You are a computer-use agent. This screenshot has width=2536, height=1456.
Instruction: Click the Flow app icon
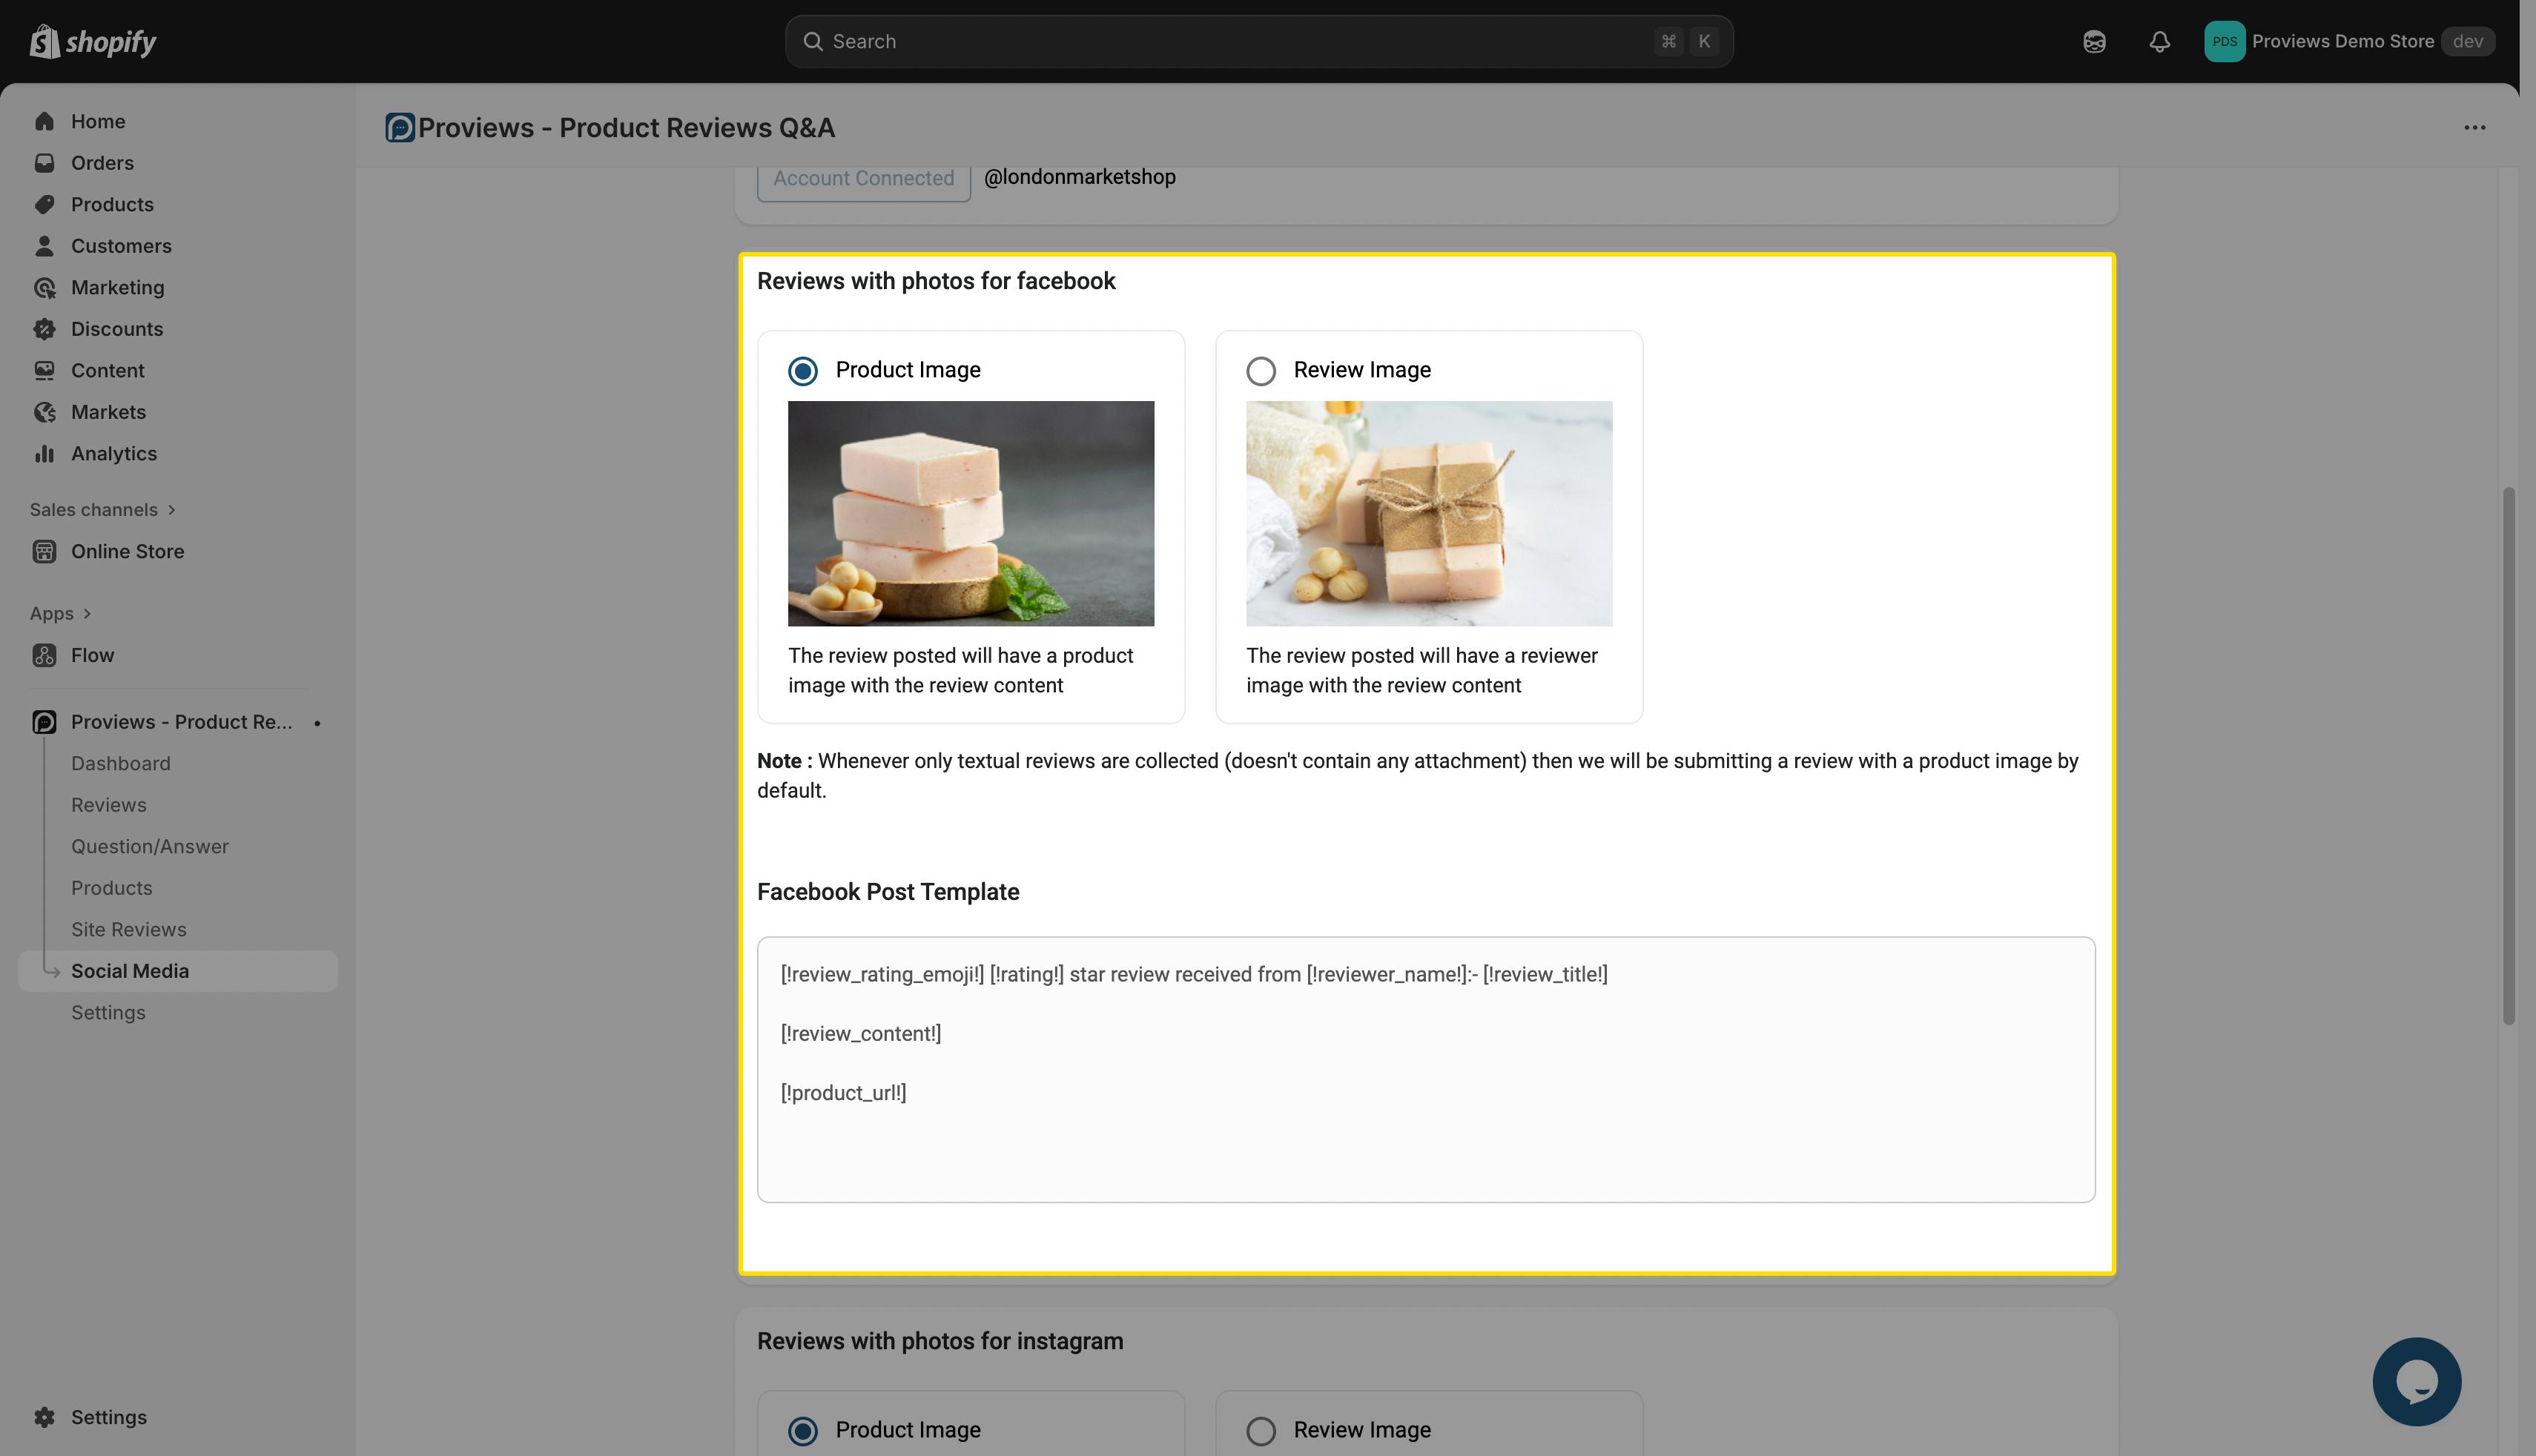(x=44, y=655)
